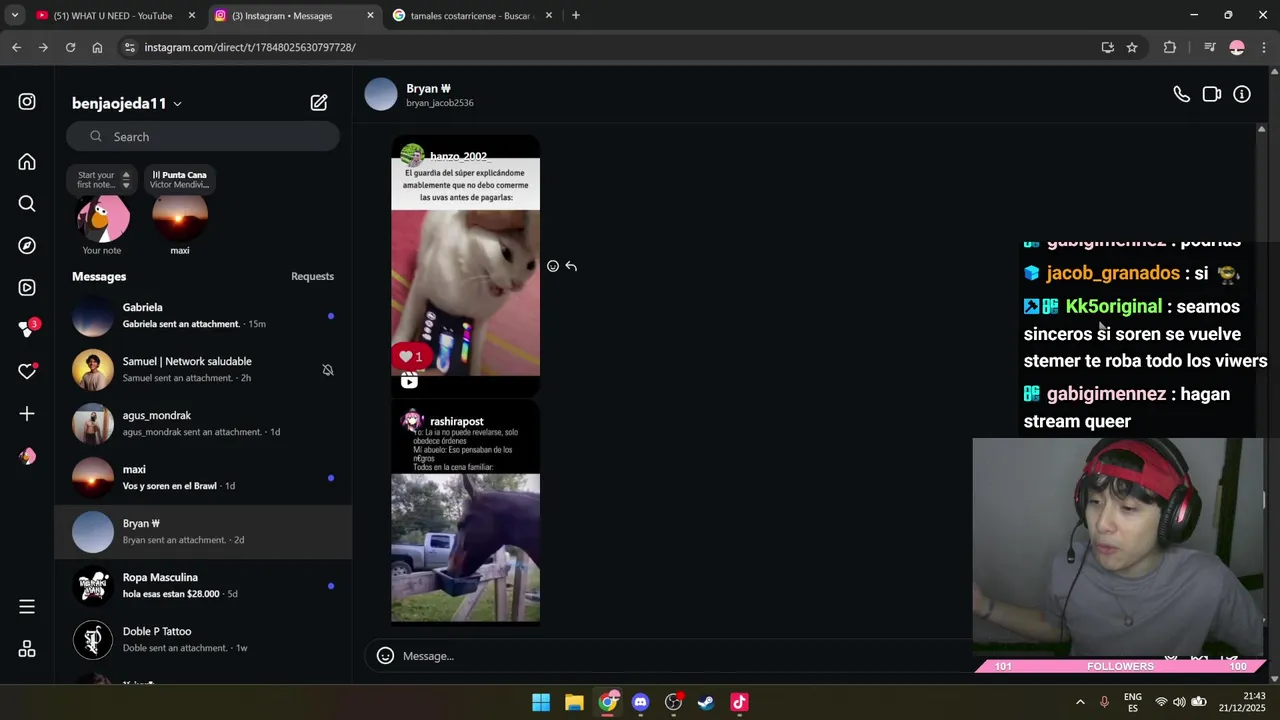Open Messages icon with 3 badge
The width and height of the screenshot is (1280, 720).
point(27,329)
